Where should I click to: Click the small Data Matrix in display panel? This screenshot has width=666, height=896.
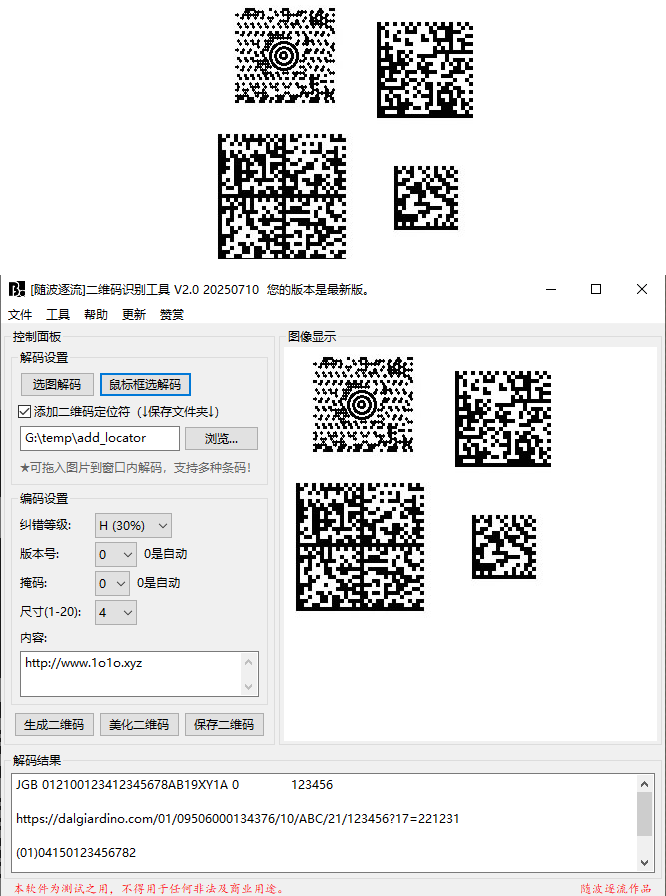[504, 547]
